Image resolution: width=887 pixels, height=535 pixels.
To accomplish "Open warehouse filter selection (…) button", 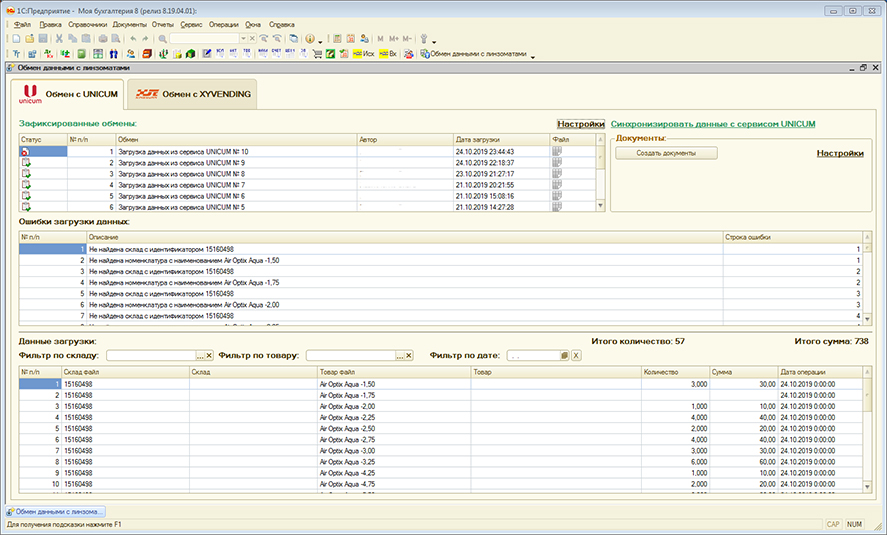I will coord(200,355).
